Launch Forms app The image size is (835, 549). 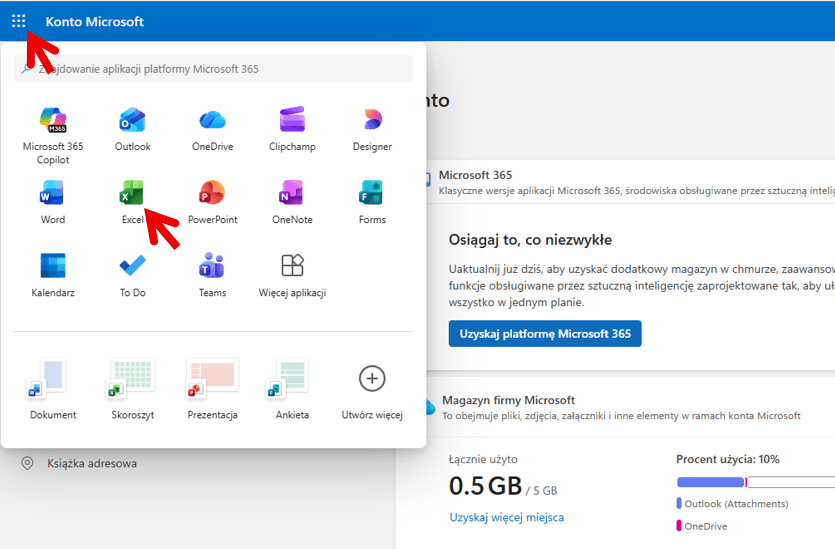tap(372, 202)
